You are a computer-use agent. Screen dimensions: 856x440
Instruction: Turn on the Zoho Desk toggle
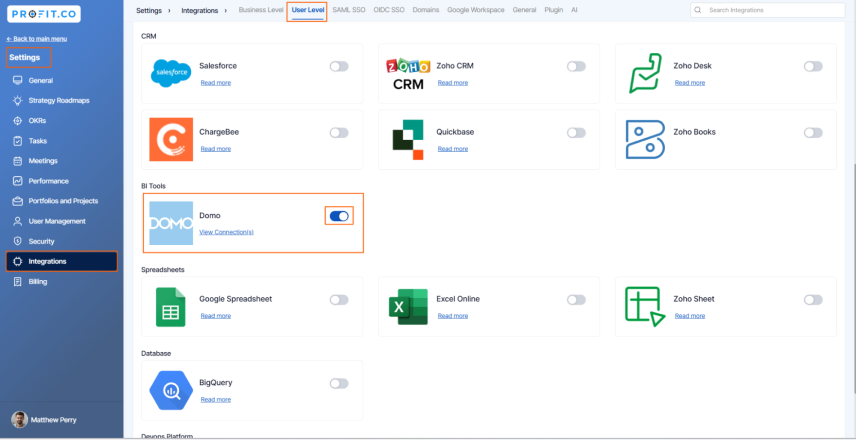click(813, 66)
